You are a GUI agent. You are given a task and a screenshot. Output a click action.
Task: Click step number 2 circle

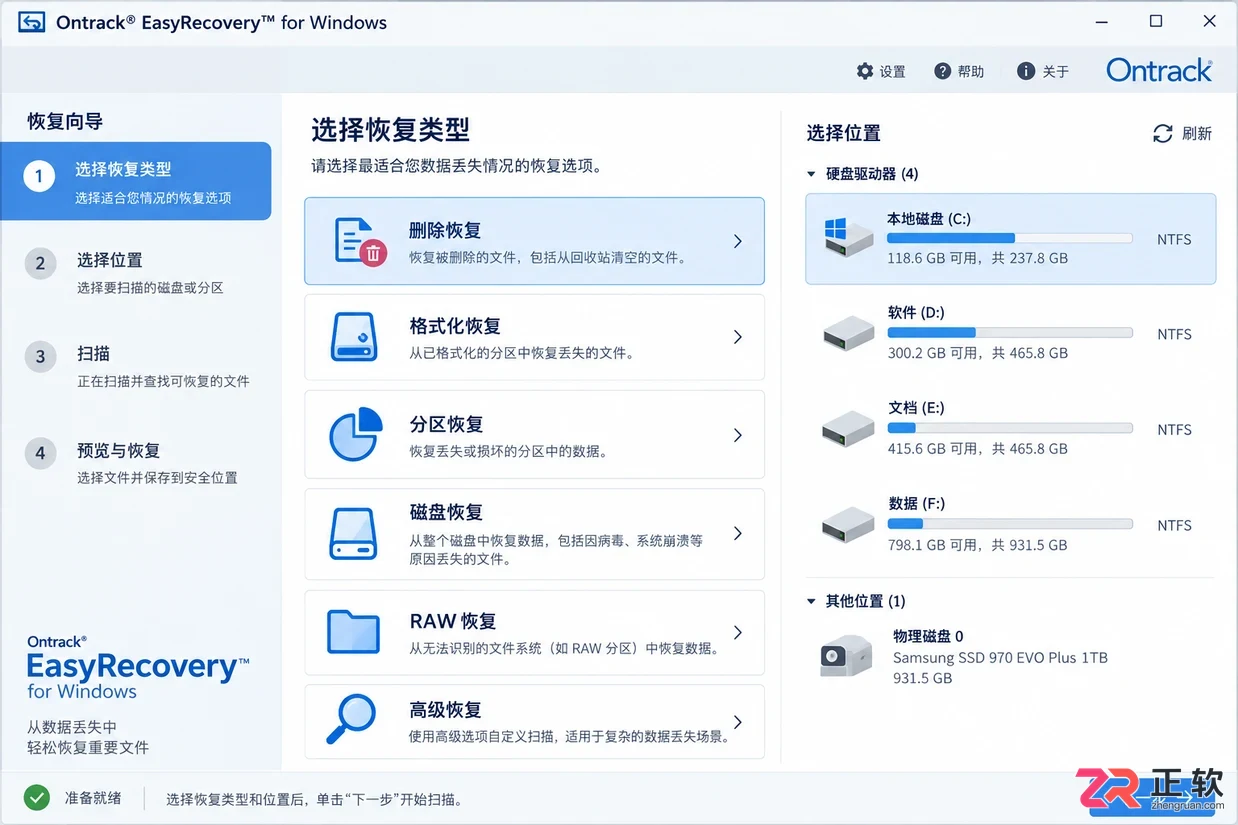[x=40, y=264]
